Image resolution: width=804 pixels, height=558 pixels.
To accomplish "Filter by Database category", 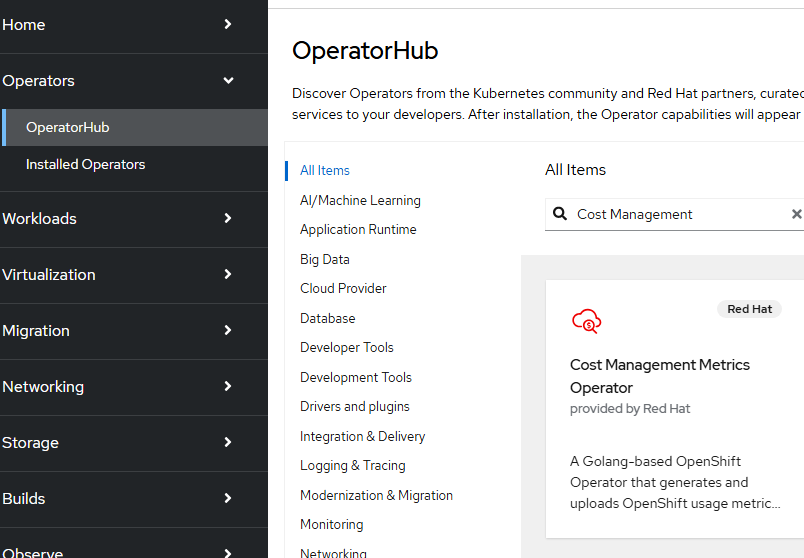I will (328, 318).
